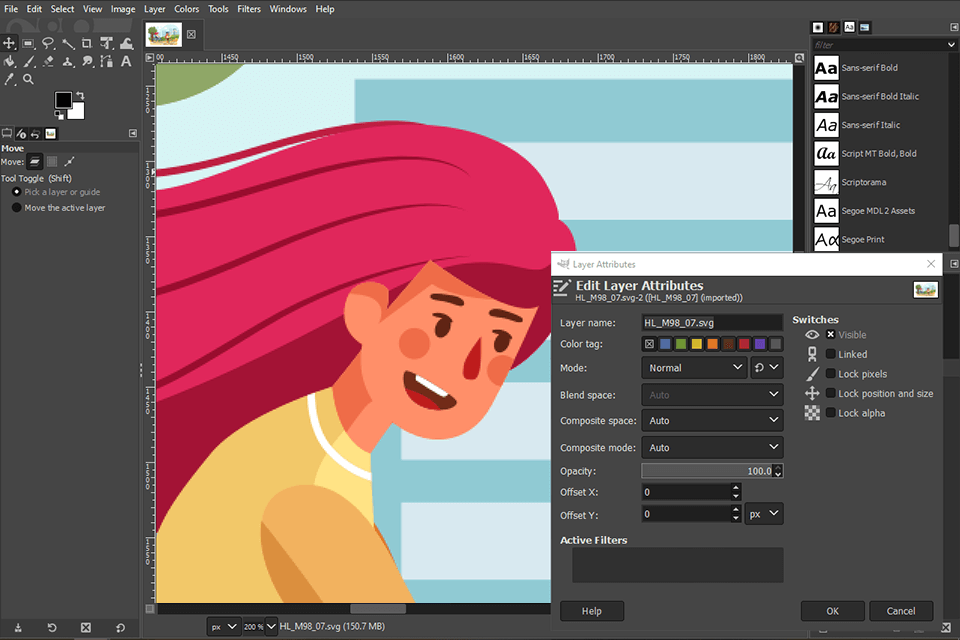Choose the Free Select lasso tool

coord(48,43)
